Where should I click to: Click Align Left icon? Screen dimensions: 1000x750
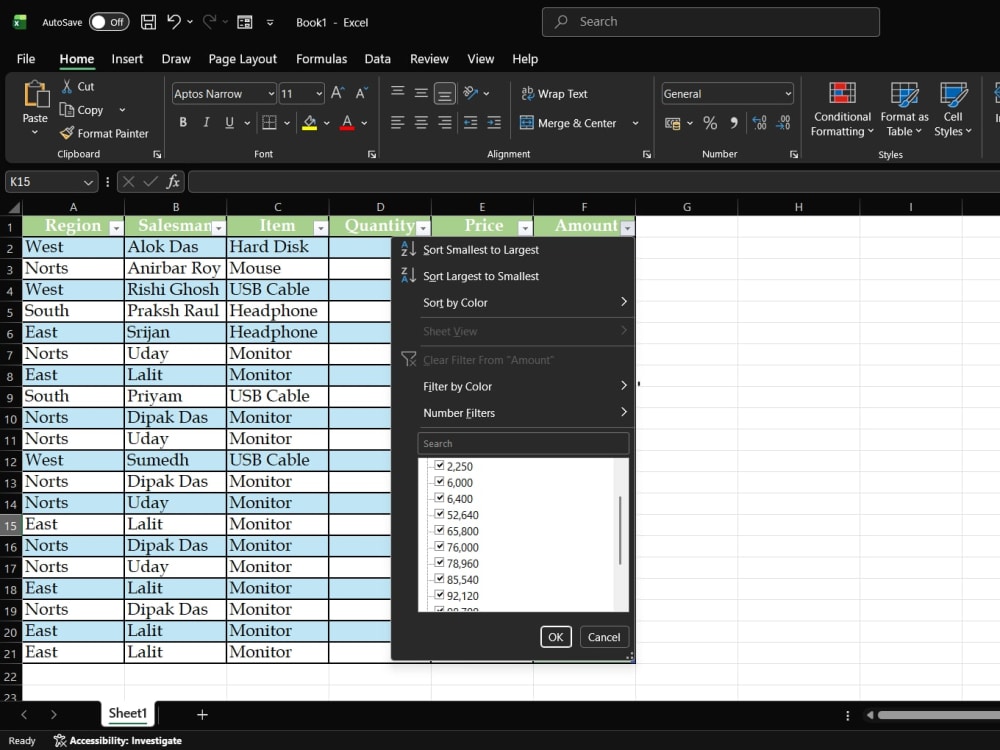pyautogui.click(x=397, y=122)
